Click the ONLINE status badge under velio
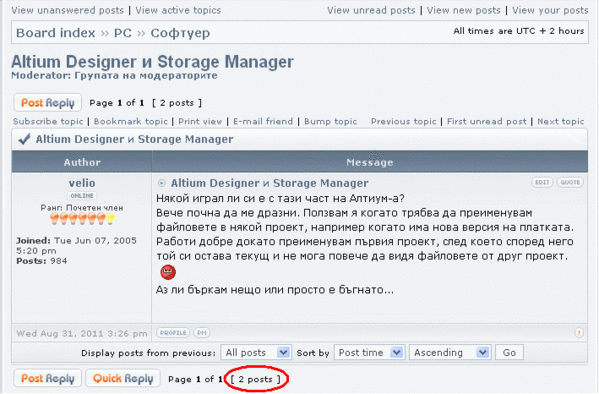The height and width of the screenshot is (394, 599). tap(82, 196)
